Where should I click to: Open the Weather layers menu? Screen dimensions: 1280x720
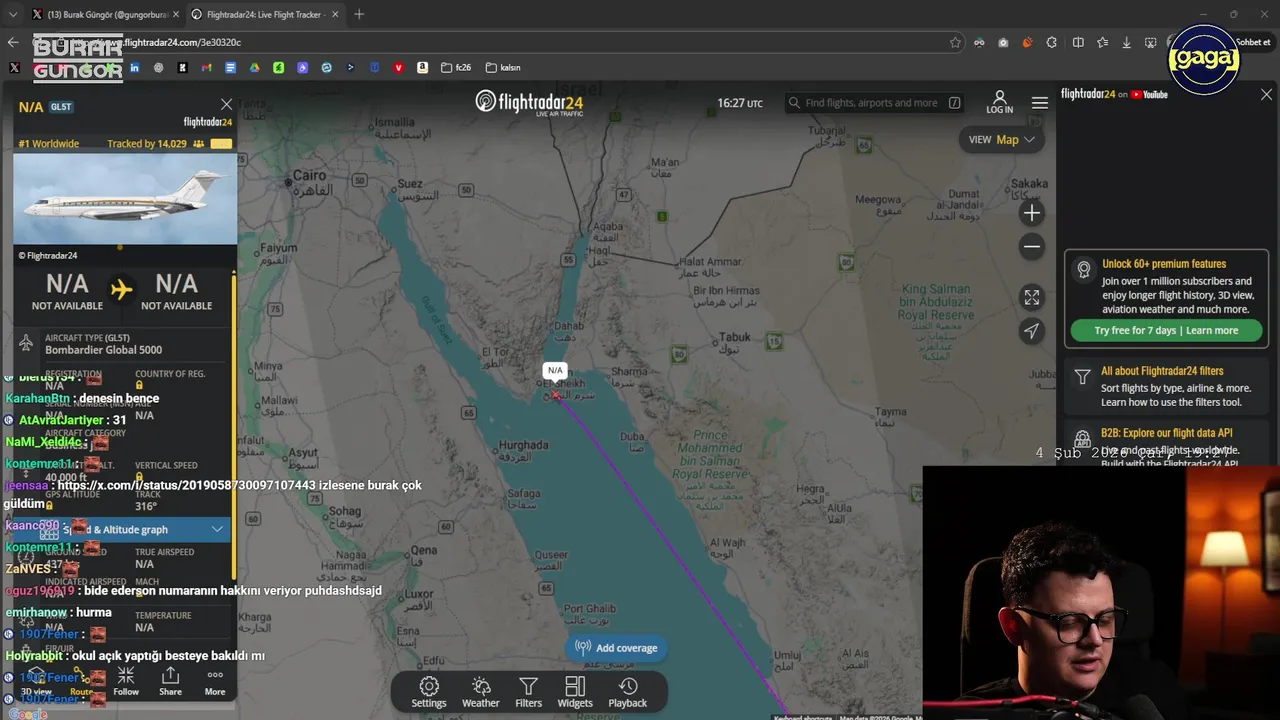pyautogui.click(x=480, y=692)
